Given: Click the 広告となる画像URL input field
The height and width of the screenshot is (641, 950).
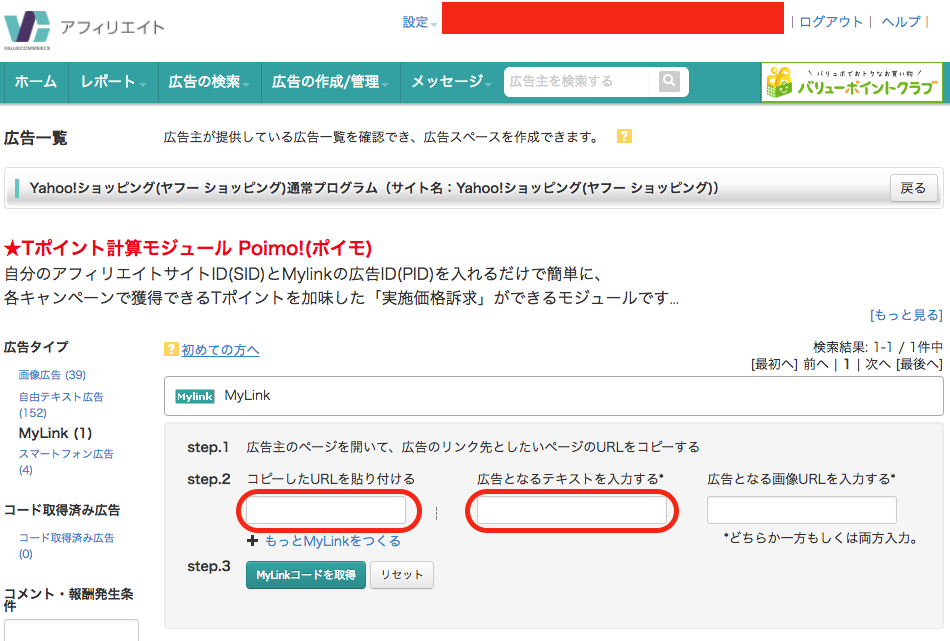Looking at the screenshot, I should point(802,510).
